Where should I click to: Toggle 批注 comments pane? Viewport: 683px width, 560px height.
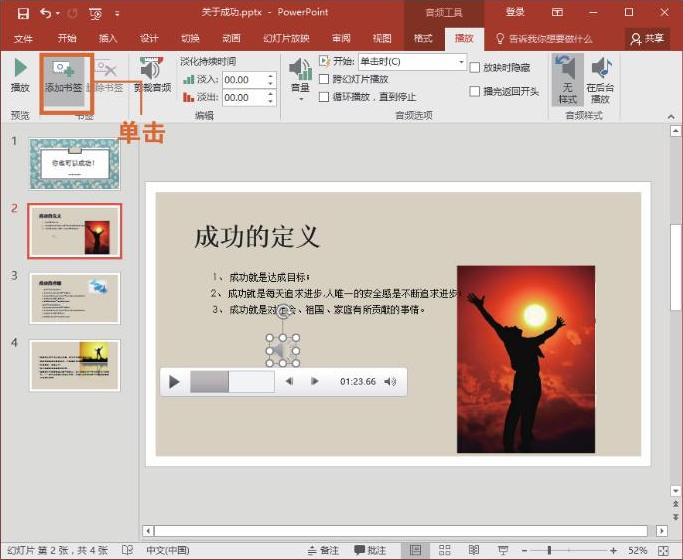click(x=370, y=550)
